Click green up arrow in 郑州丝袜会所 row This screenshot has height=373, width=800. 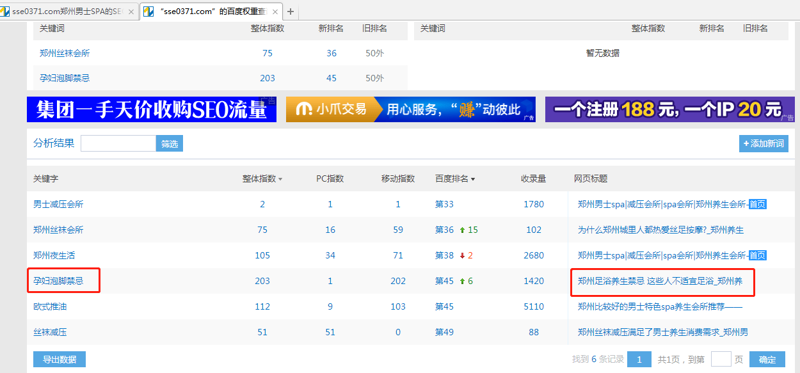pos(462,230)
